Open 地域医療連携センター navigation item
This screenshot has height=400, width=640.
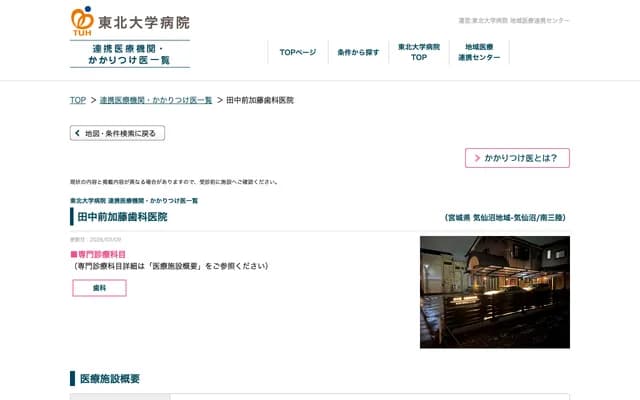point(479,52)
